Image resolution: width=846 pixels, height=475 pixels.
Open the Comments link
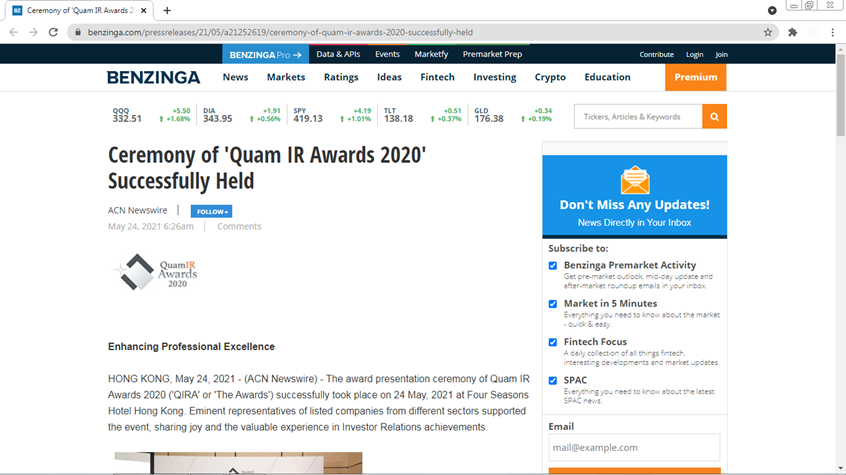[x=239, y=227]
